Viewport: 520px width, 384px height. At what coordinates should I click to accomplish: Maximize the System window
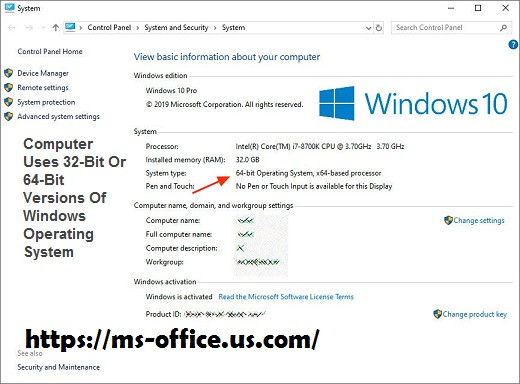(x=478, y=8)
